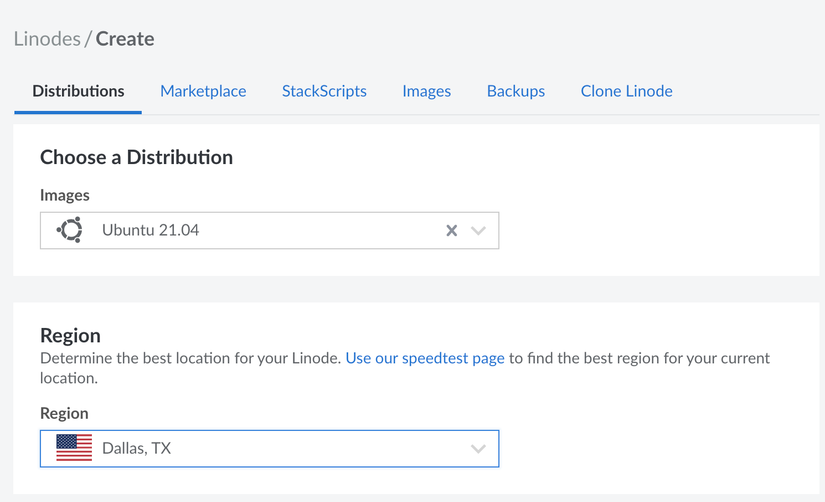Click the Linodes breadcrumb link
Image resolution: width=825 pixels, height=502 pixels.
tap(47, 39)
